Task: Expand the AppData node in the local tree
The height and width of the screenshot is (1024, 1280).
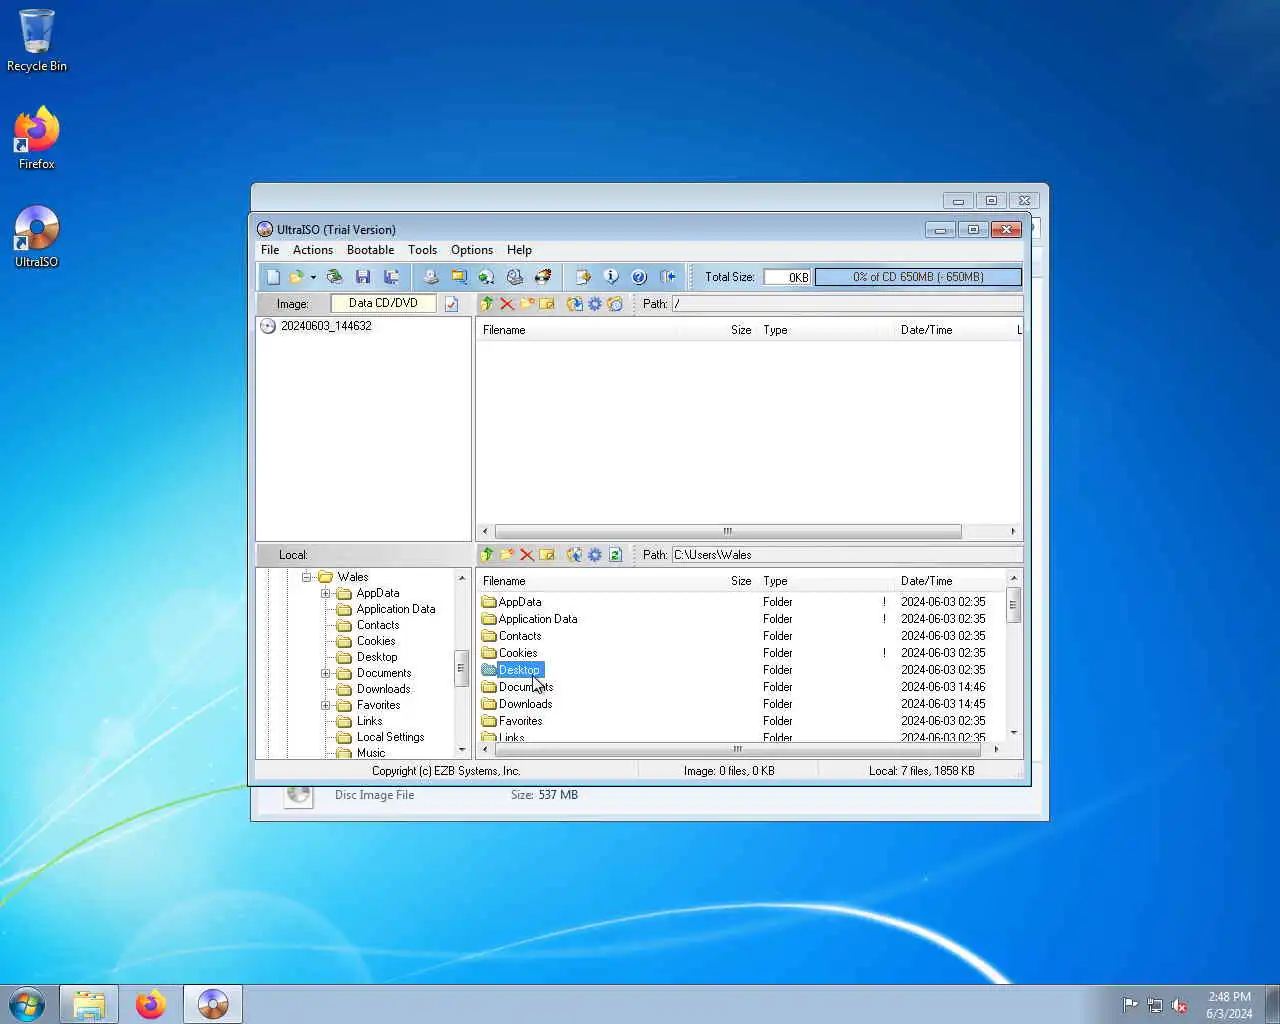Action: (x=326, y=593)
